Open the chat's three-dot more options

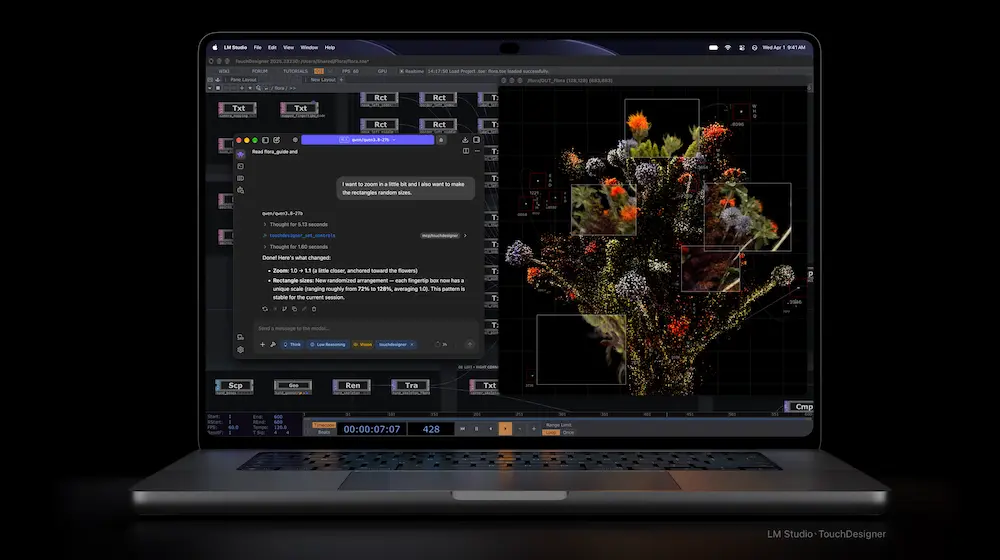point(477,151)
